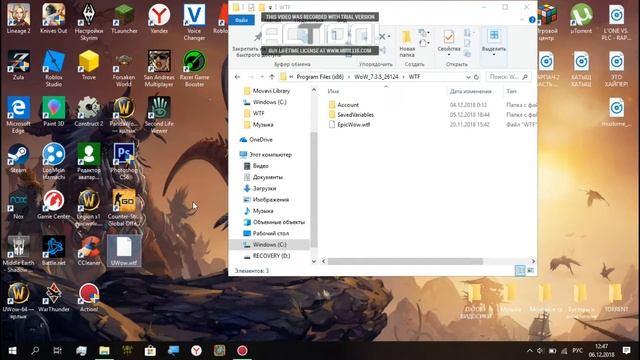The height and width of the screenshot is (360, 640).
Task: Open Task View on the taskbar
Action: pyautogui.click(x=58, y=350)
